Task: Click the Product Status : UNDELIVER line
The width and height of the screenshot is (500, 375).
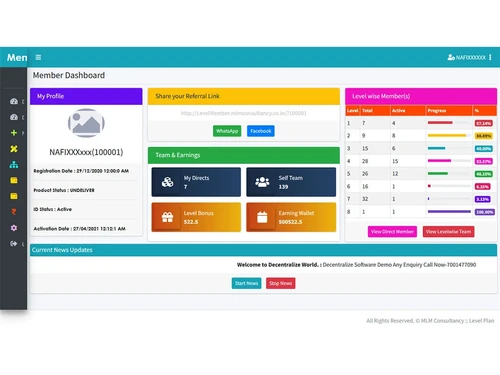Action: click(x=64, y=190)
